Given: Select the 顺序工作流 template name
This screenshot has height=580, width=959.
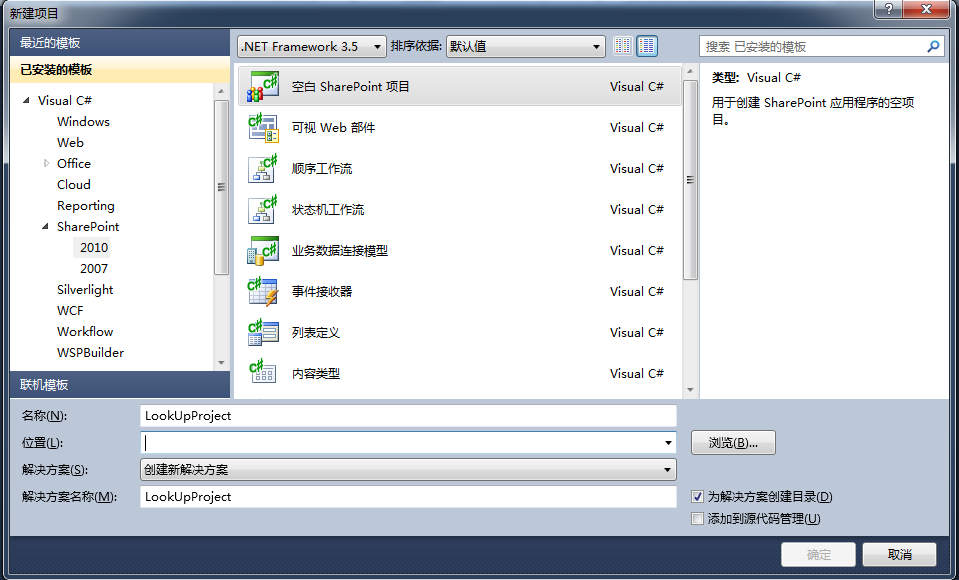Looking at the screenshot, I should click(x=322, y=168).
